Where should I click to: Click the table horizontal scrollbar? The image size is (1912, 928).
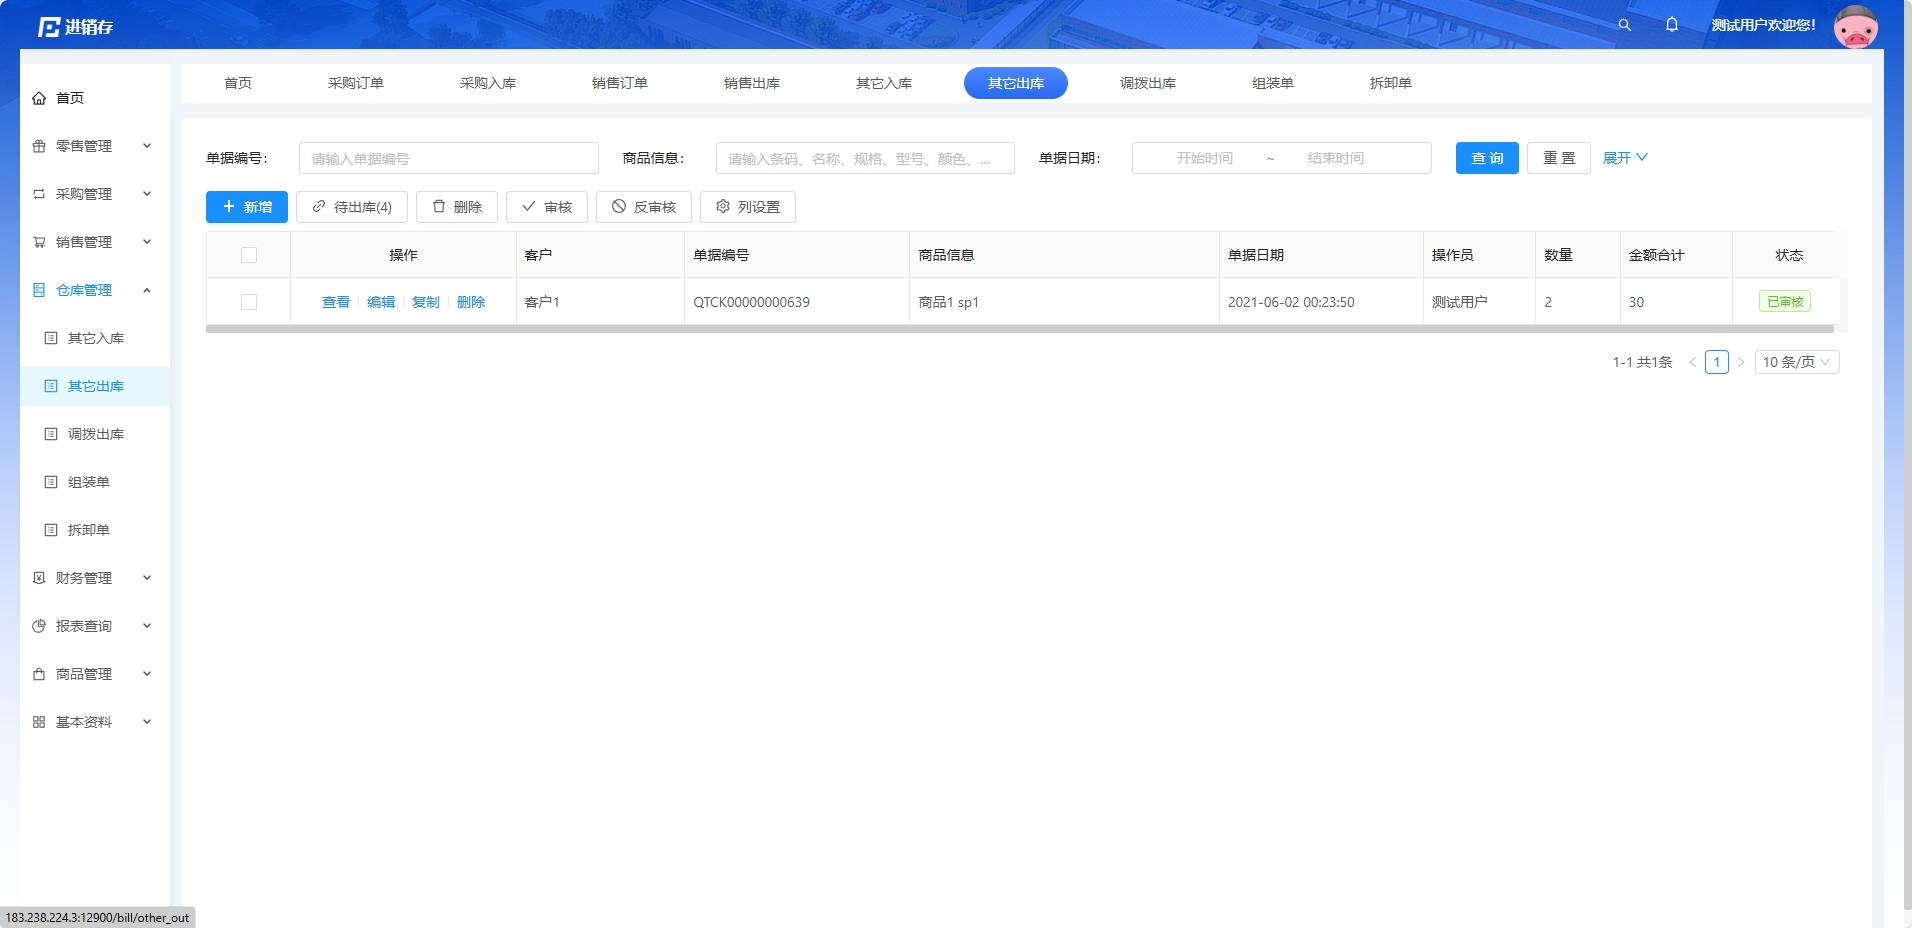tap(1020, 328)
